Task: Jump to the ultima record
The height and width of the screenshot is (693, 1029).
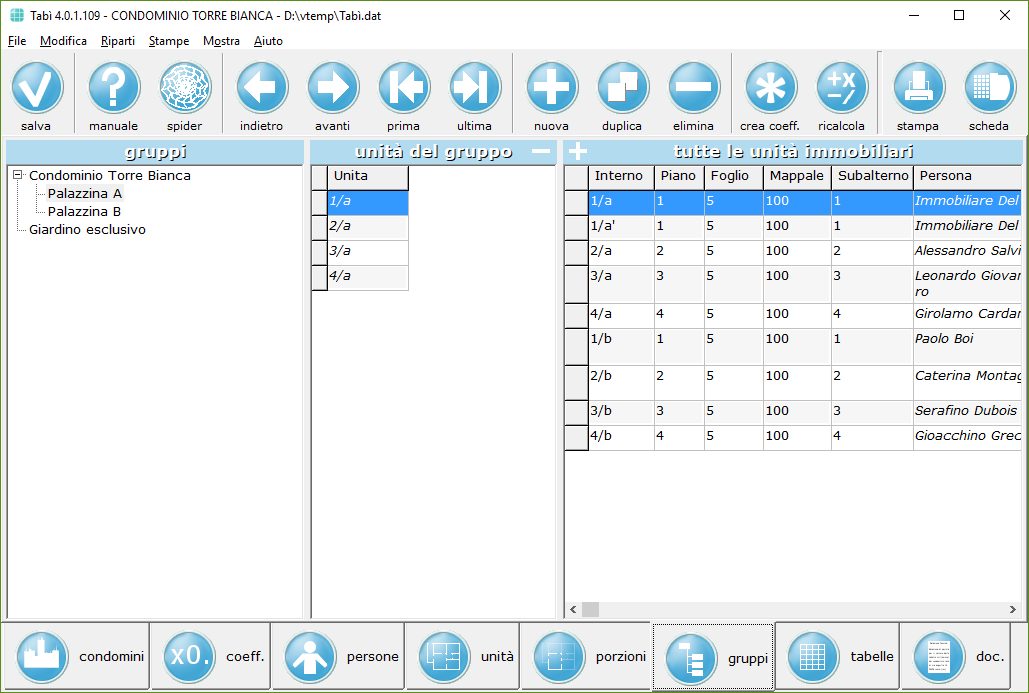Action: [x=474, y=88]
